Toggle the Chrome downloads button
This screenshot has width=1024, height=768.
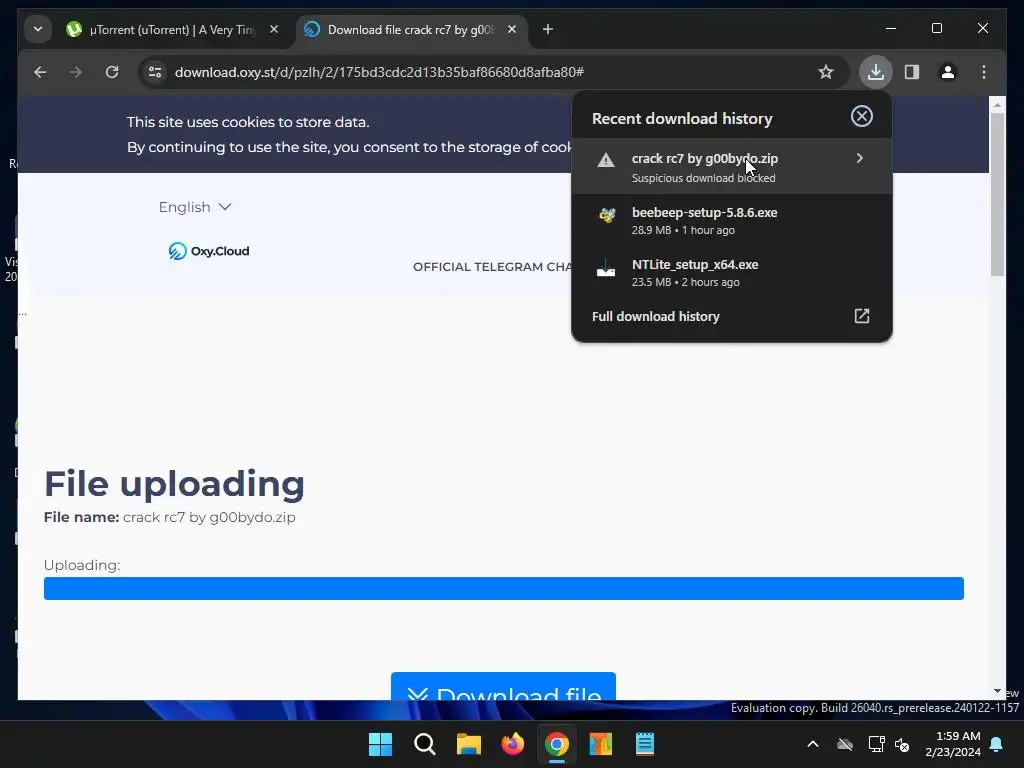(x=876, y=72)
